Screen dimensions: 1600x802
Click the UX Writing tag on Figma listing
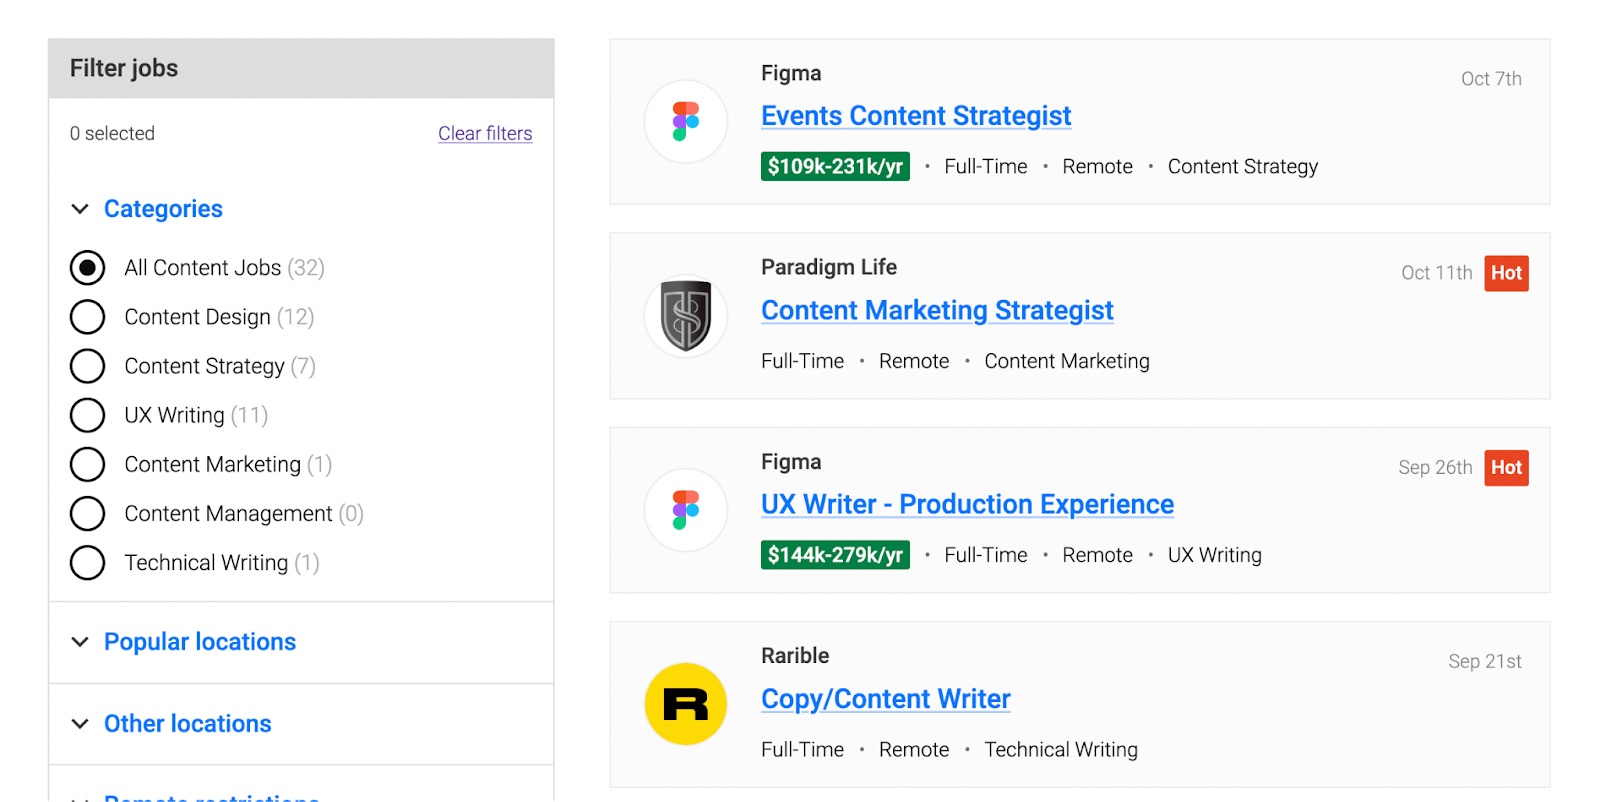pos(1215,555)
